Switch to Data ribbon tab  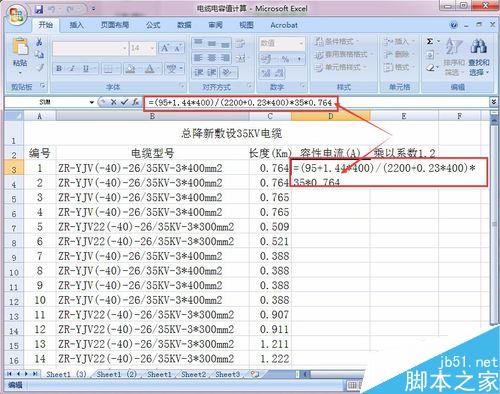(184, 25)
